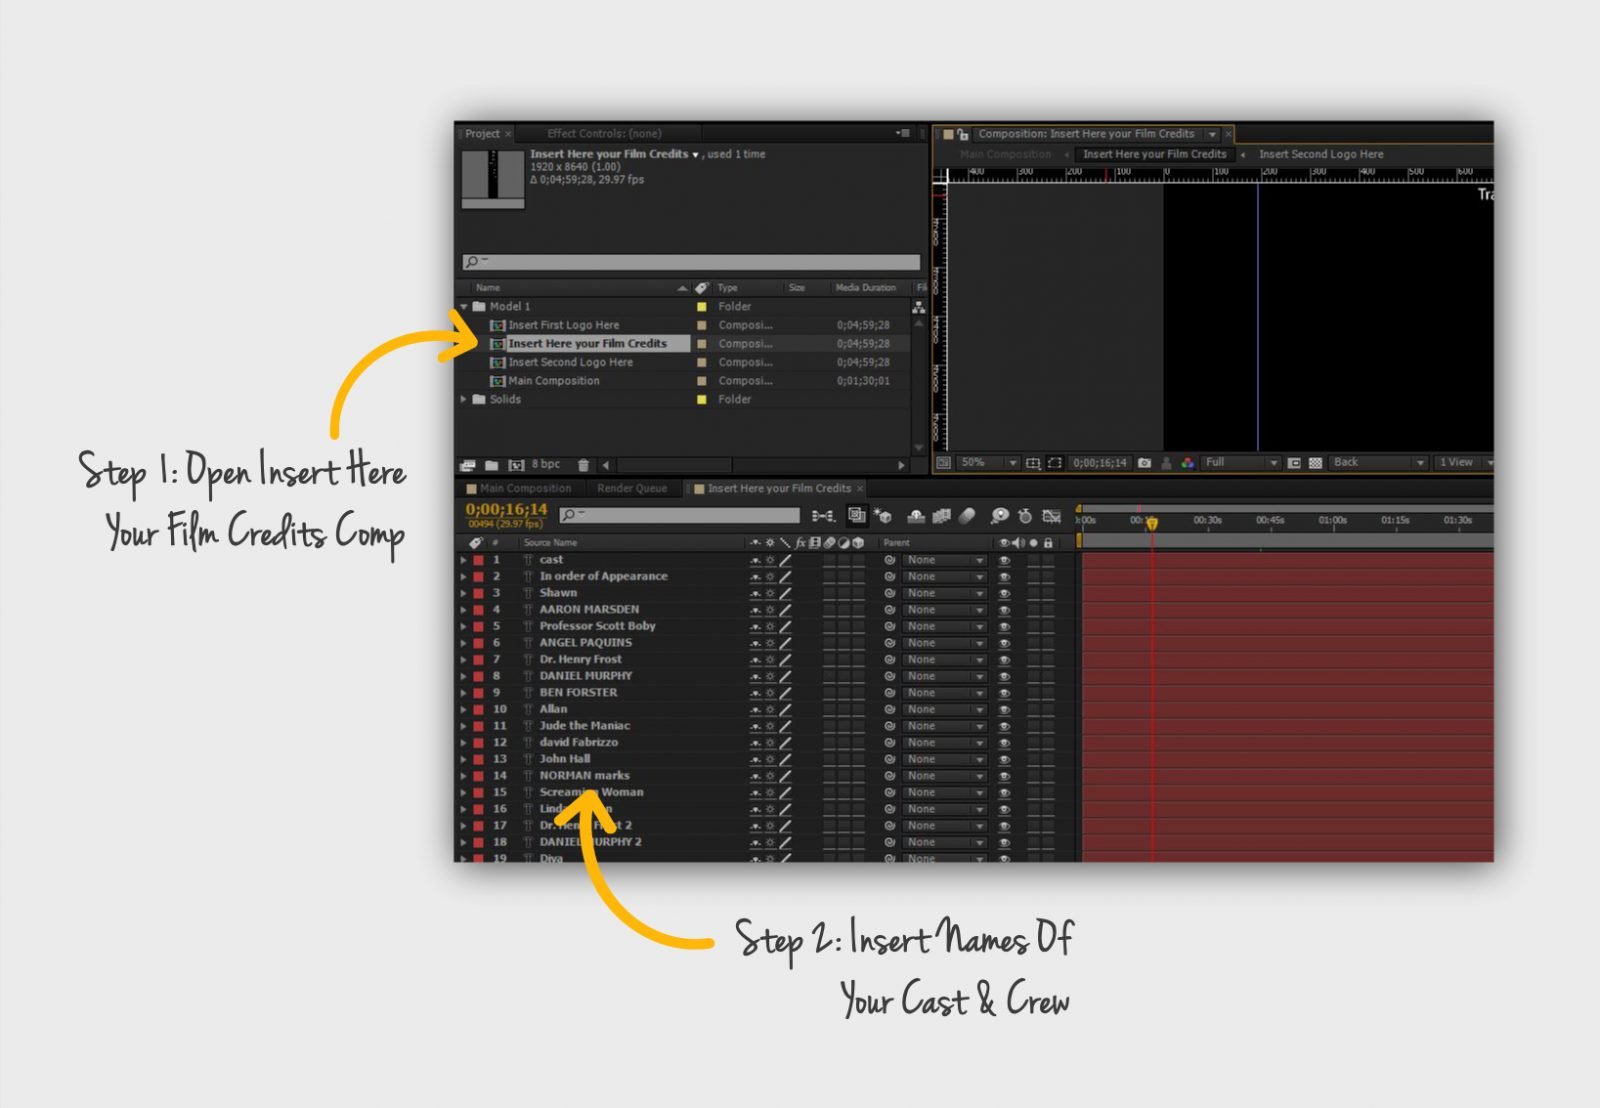
Task: Switch to Effect Controls tab
Action: (x=604, y=133)
